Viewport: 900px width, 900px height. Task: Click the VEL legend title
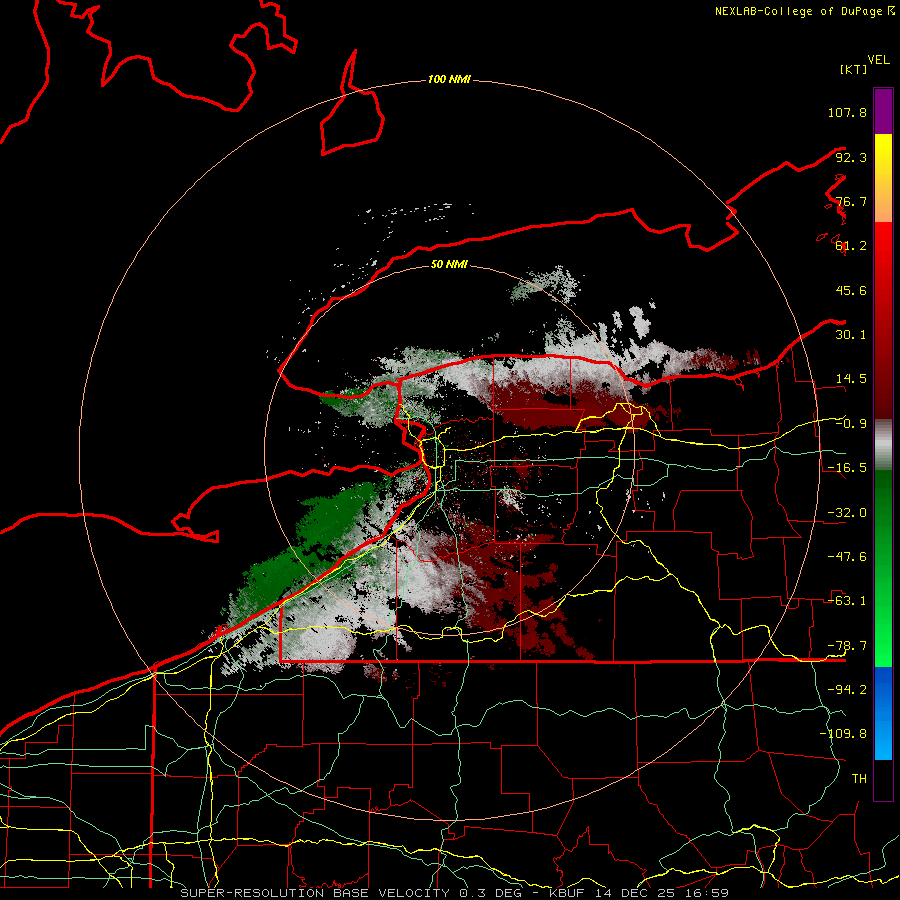[x=878, y=60]
